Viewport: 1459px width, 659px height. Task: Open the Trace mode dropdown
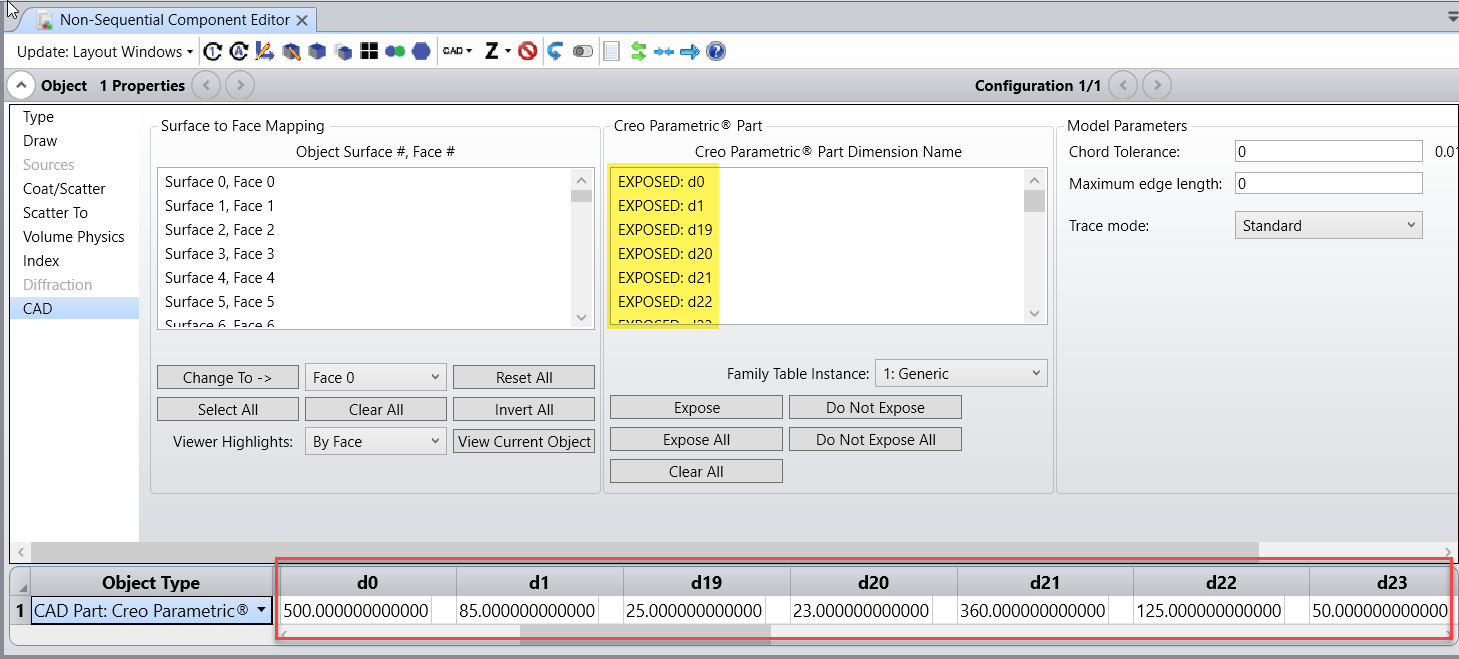click(x=1328, y=226)
